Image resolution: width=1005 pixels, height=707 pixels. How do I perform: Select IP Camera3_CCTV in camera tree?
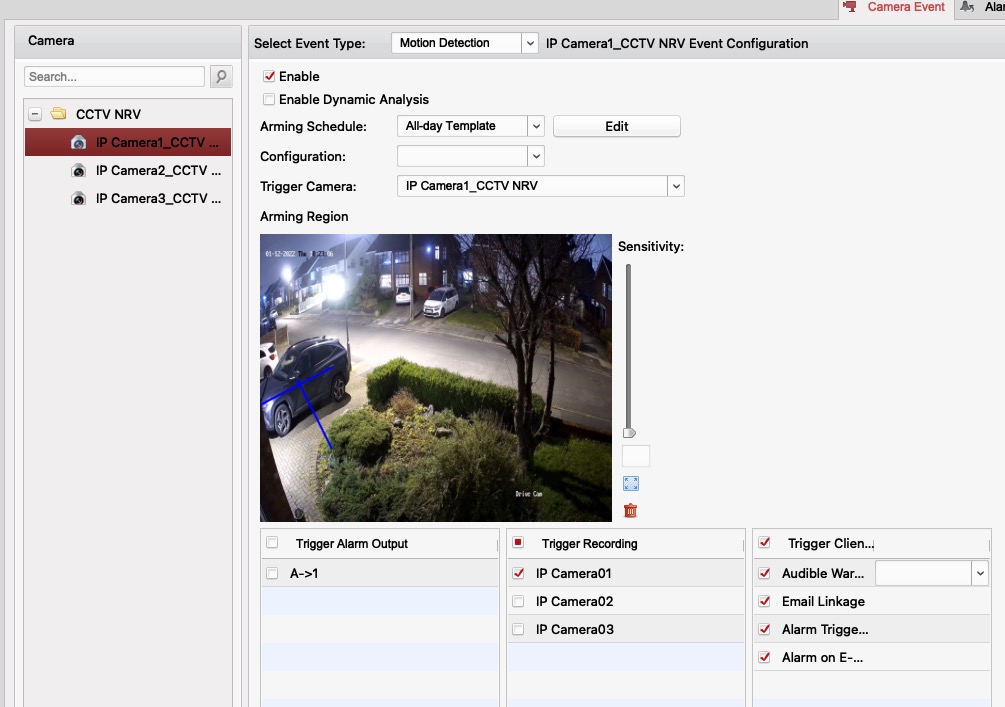click(x=158, y=199)
